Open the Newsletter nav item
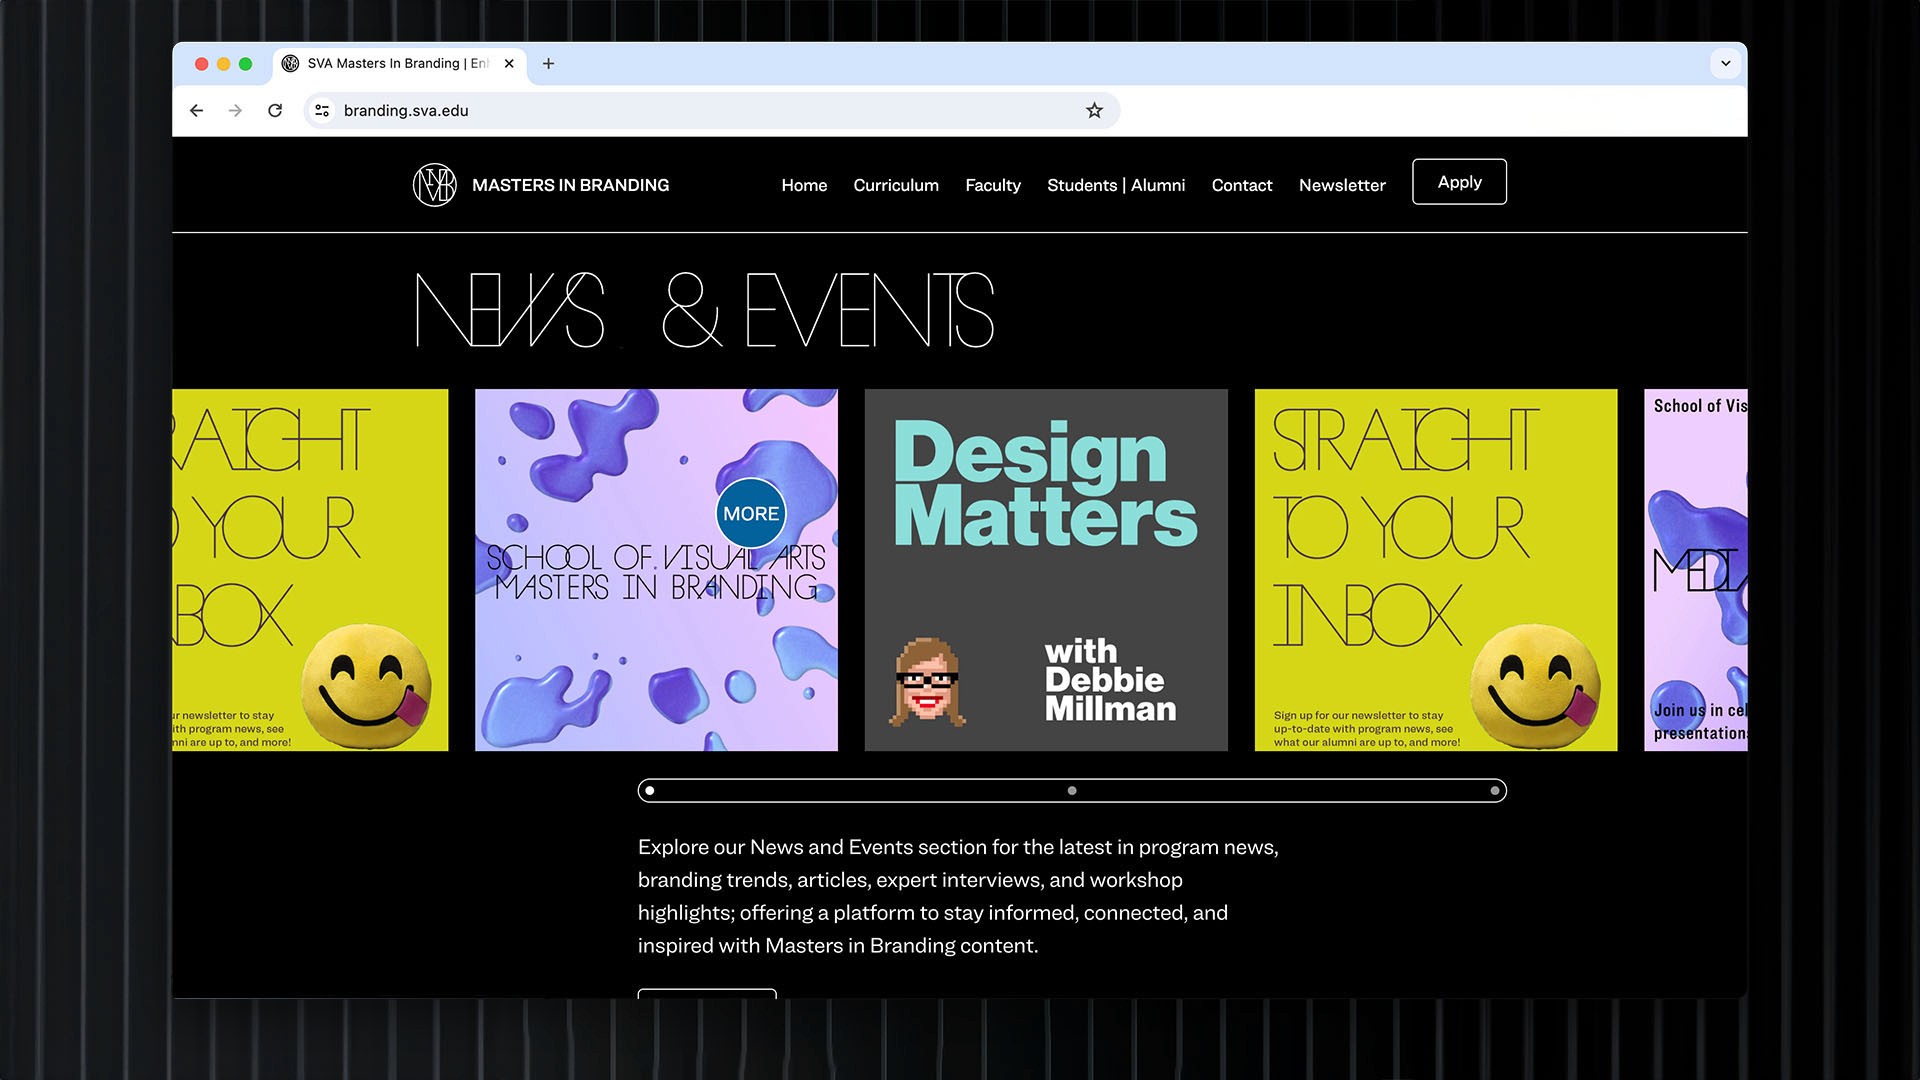 [x=1342, y=185]
